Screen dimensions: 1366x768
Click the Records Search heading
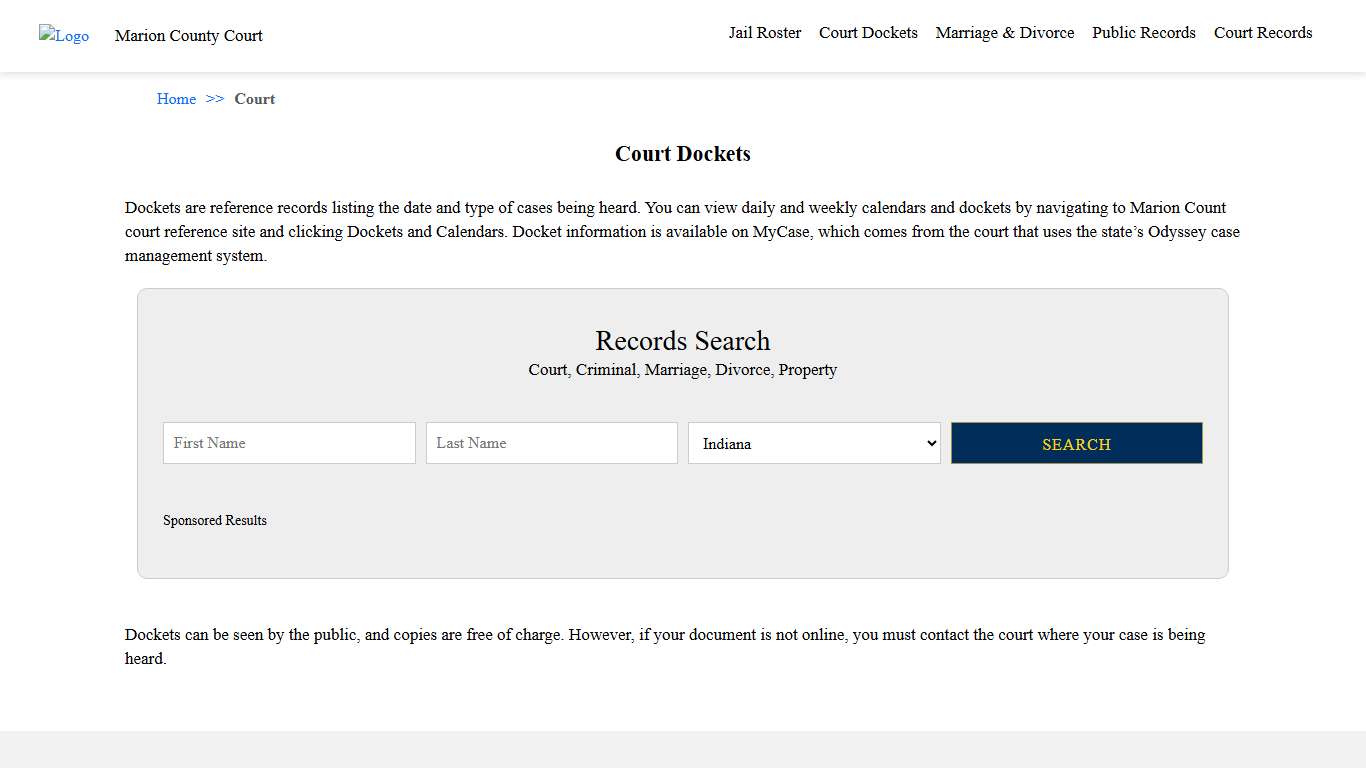682,341
